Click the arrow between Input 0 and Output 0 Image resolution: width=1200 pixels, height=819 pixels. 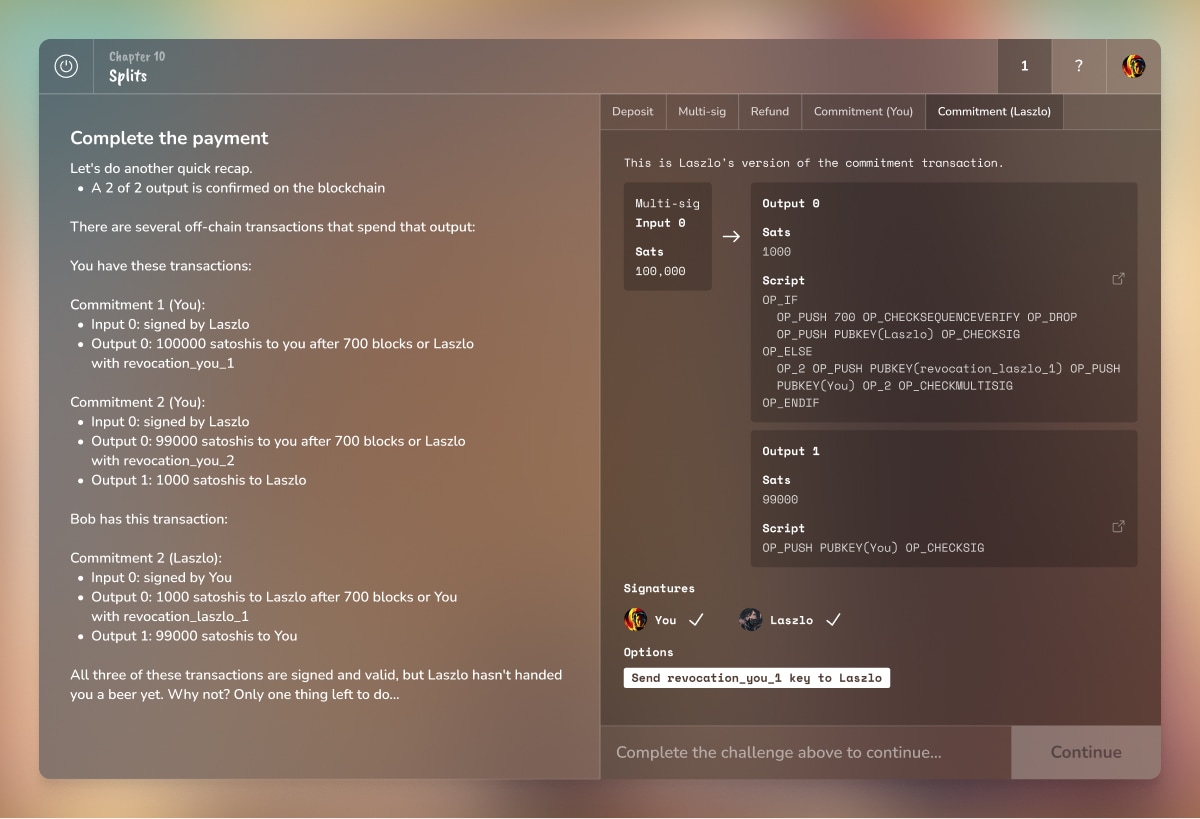(x=730, y=237)
